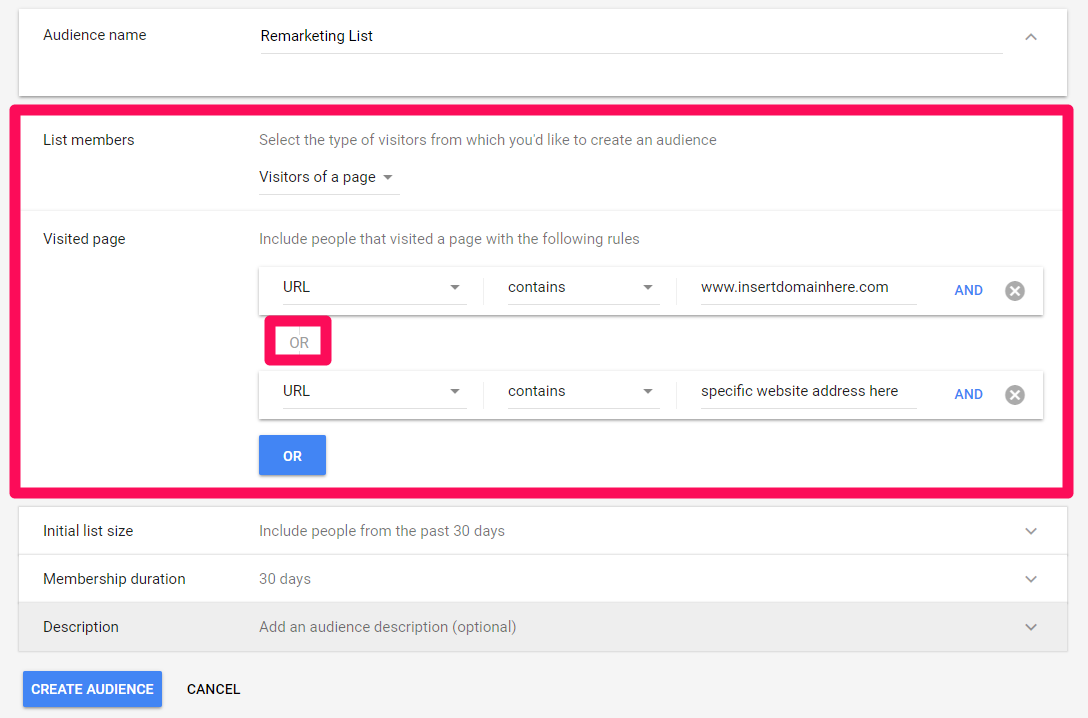1088x718 pixels.
Task: Click the '30 days' membership duration value
Action: click(x=284, y=579)
